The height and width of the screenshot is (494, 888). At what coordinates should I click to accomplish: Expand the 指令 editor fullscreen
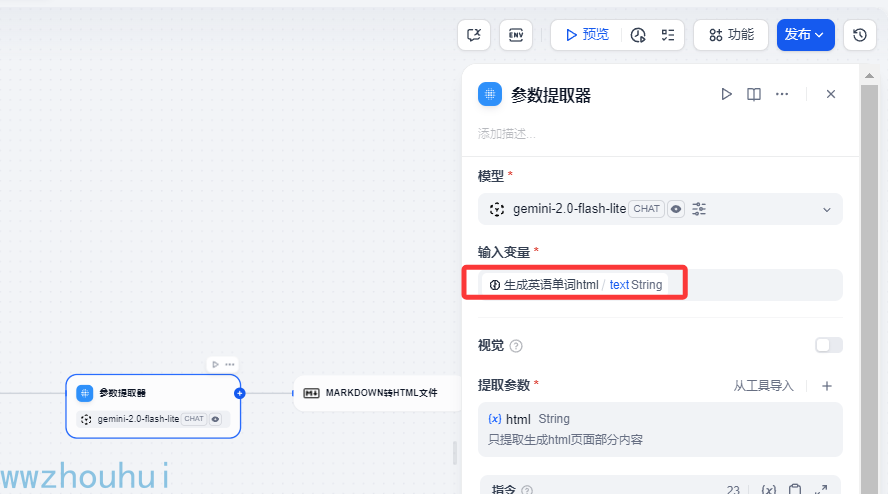pyautogui.click(x=821, y=489)
